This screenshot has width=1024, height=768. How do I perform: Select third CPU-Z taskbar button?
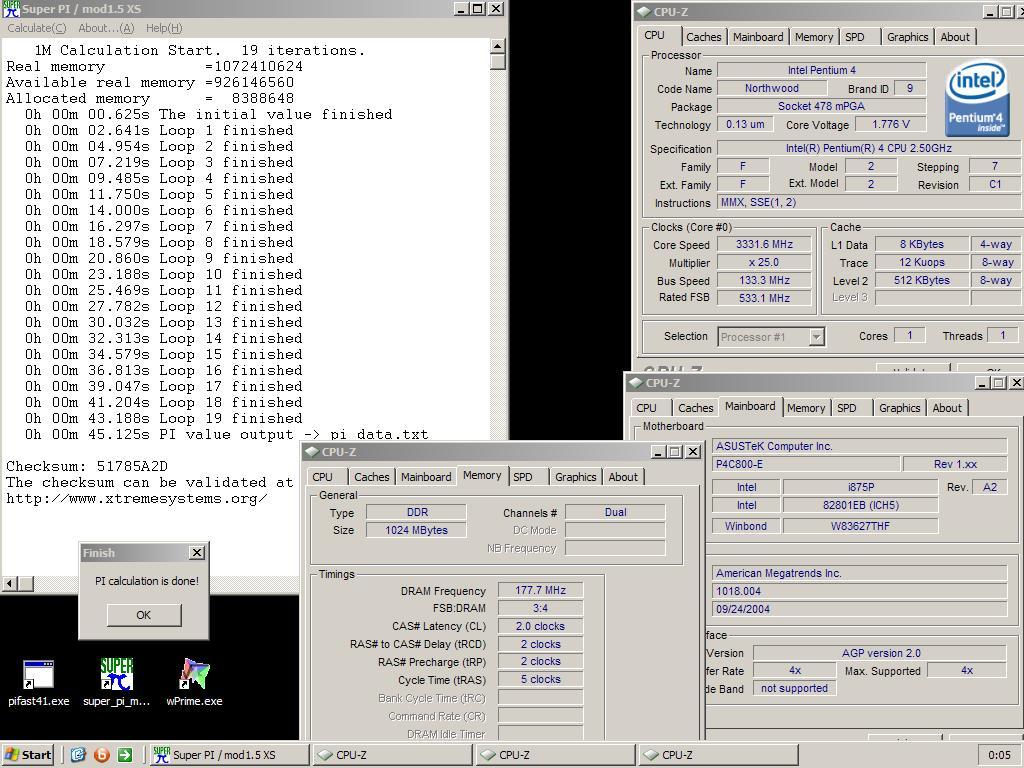[717, 755]
